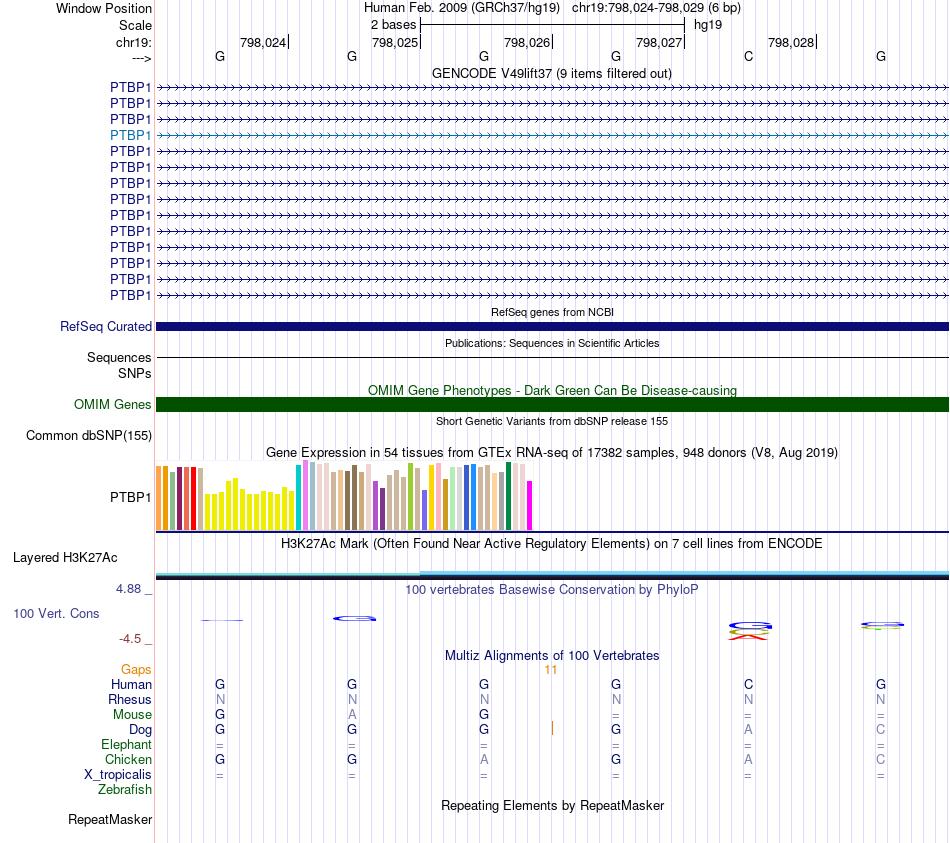Click the orange insertion tick in Dog row
The image size is (950, 843).
(552, 728)
